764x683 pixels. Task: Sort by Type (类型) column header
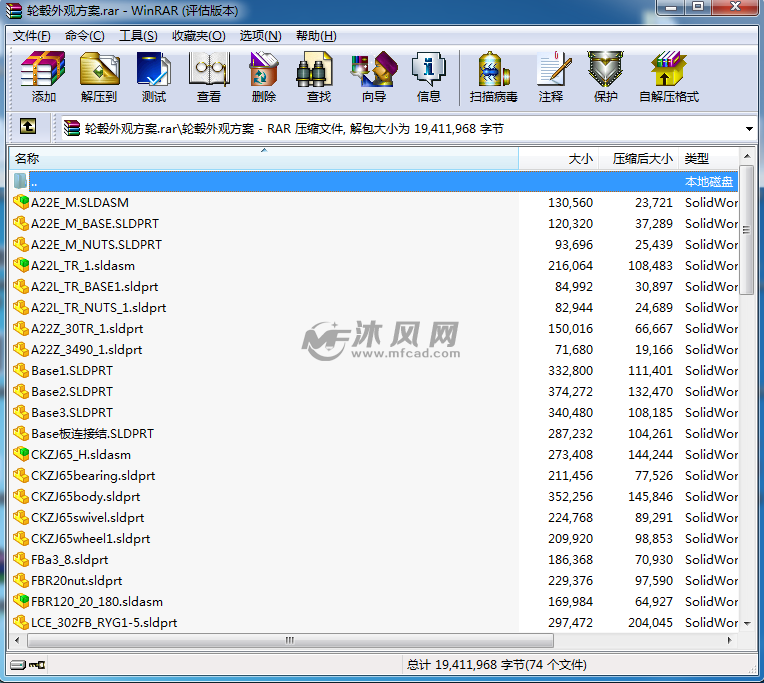coord(709,158)
